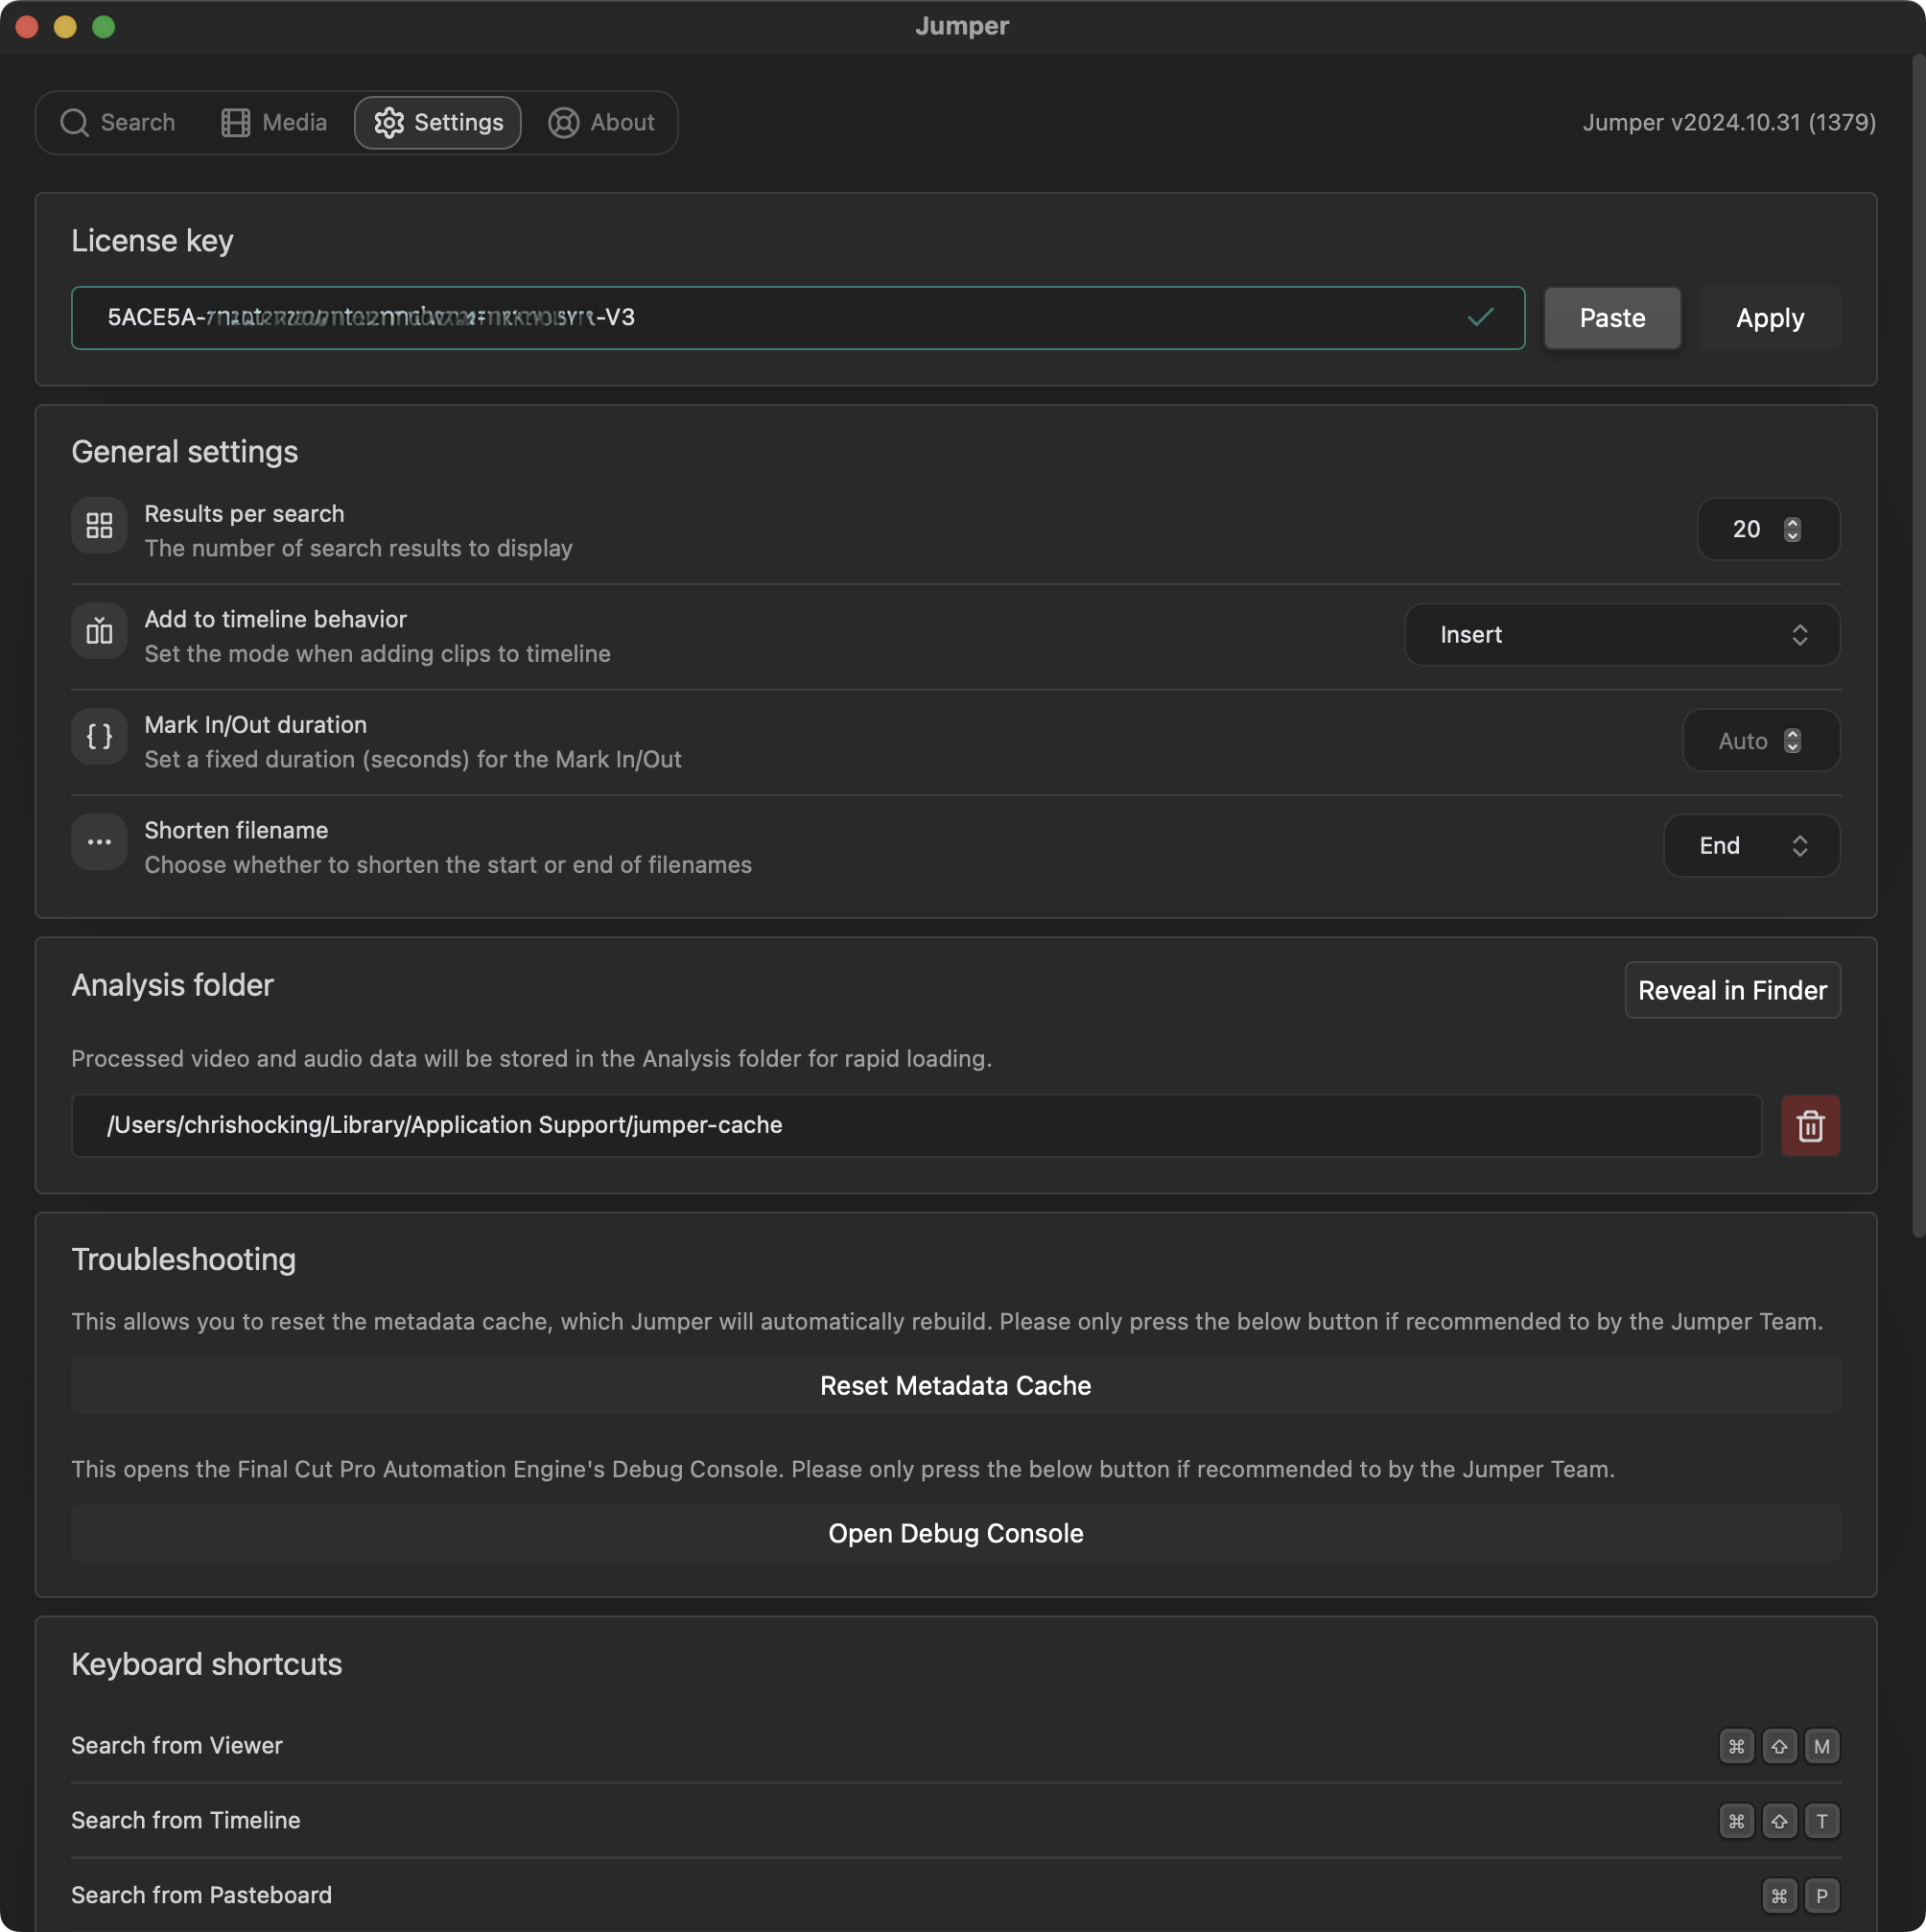The width and height of the screenshot is (1926, 1932).
Task: Open the Insert timeline behavior dropdown
Action: point(1621,634)
